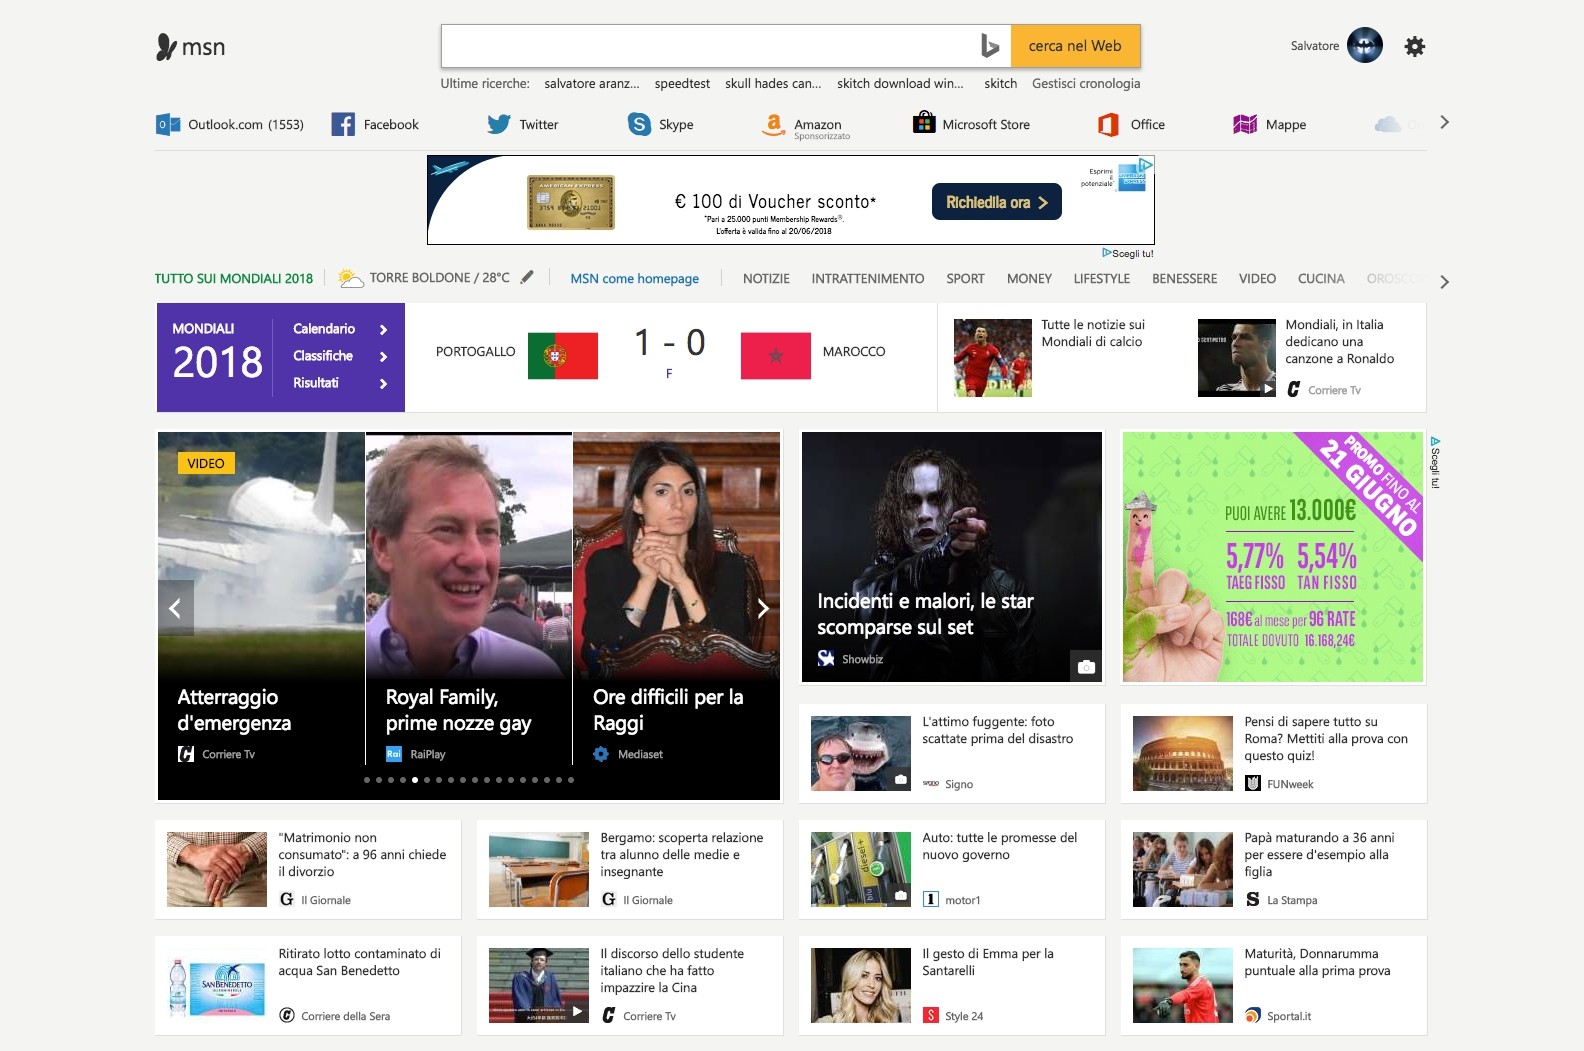Go to next carousel slide
This screenshot has width=1584, height=1051.
tap(763, 608)
